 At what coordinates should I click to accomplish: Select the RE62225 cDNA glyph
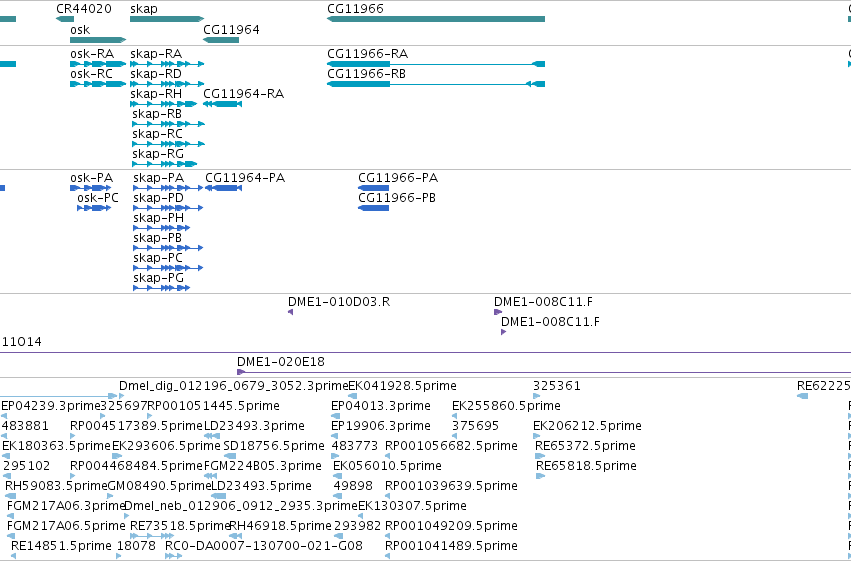[x=802, y=397]
